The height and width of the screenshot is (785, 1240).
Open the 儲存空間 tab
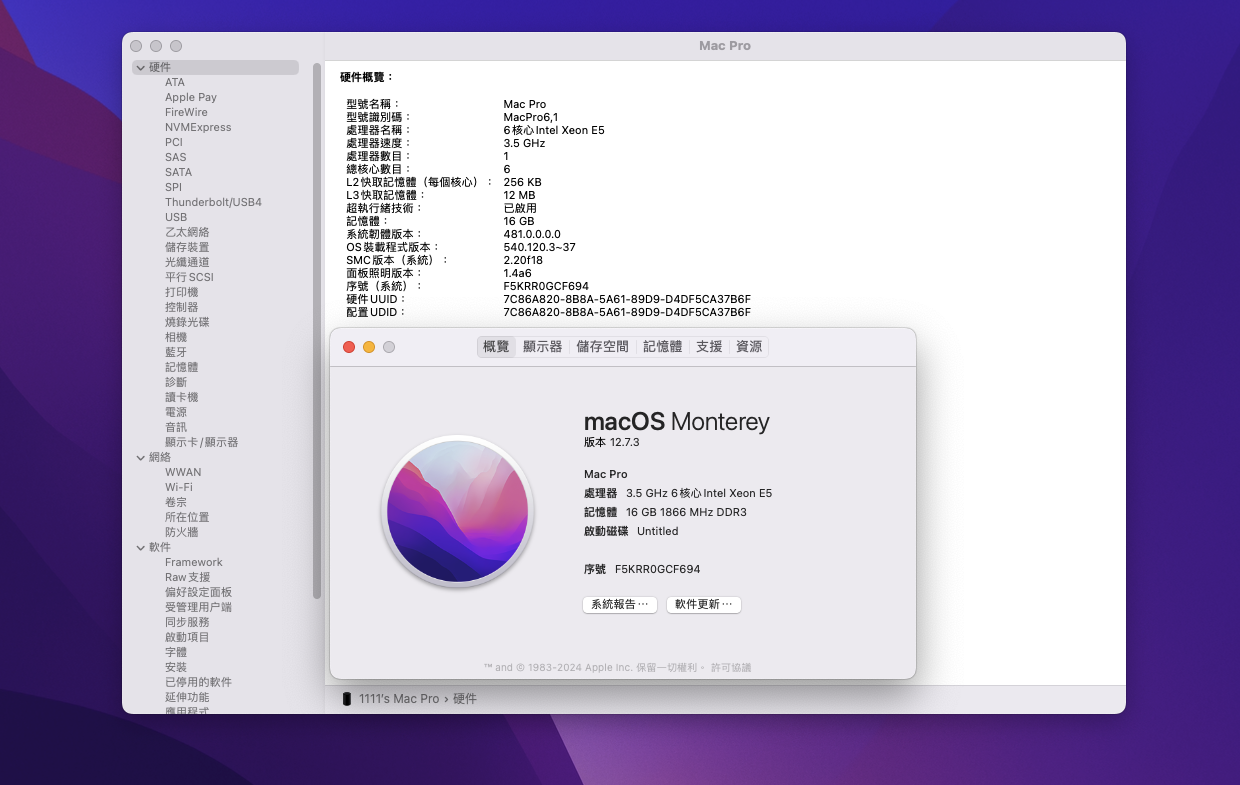602,346
